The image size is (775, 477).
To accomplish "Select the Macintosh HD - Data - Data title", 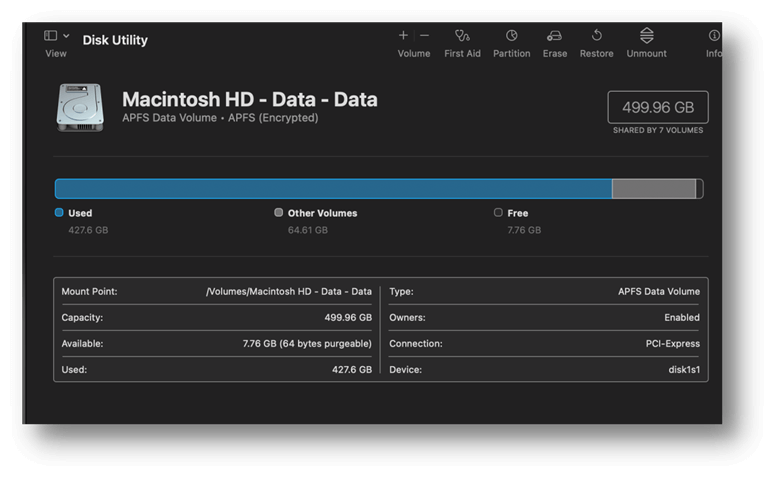I will [x=250, y=99].
